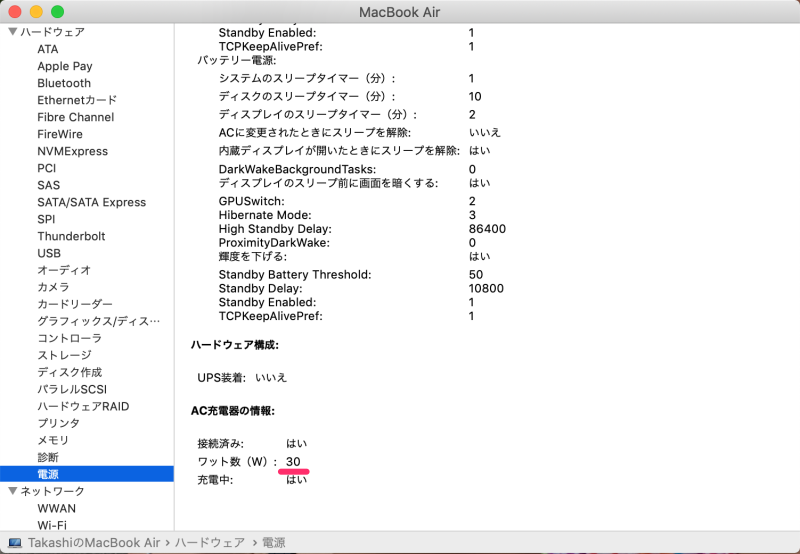Screen dimensions: 800x554
Task: Show メモリ information
Action: 53,440
